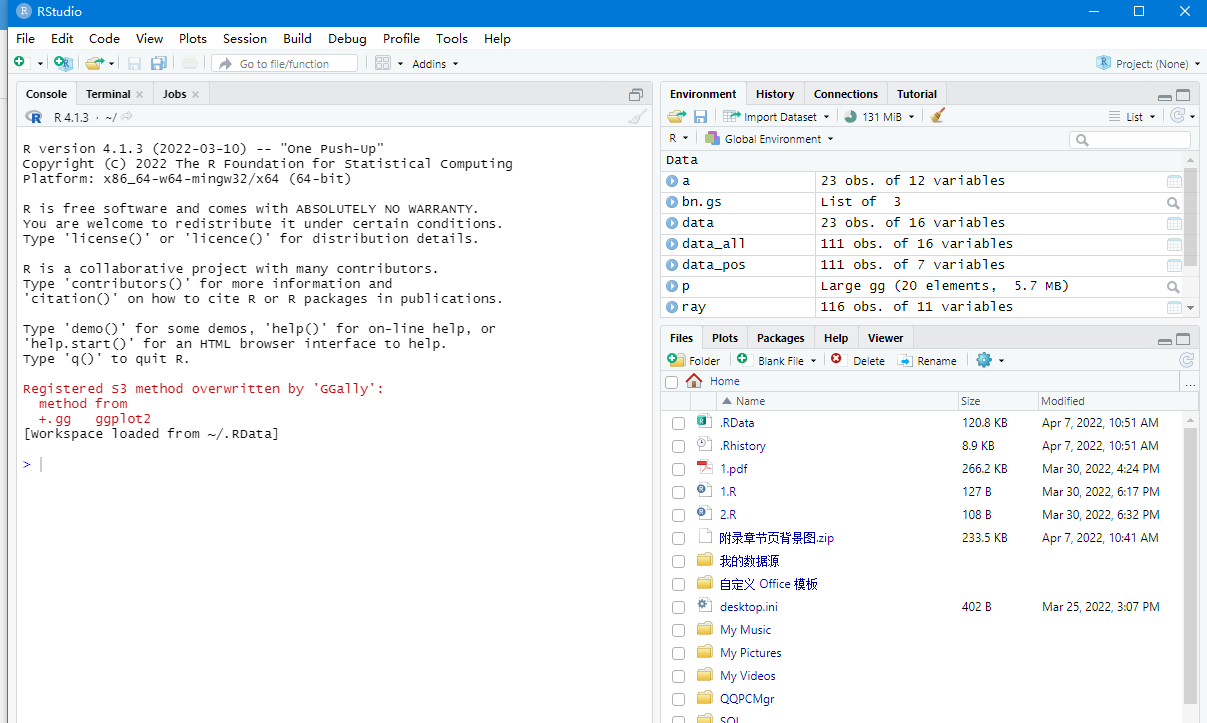Click the Open File folder icon

click(95, 63)
